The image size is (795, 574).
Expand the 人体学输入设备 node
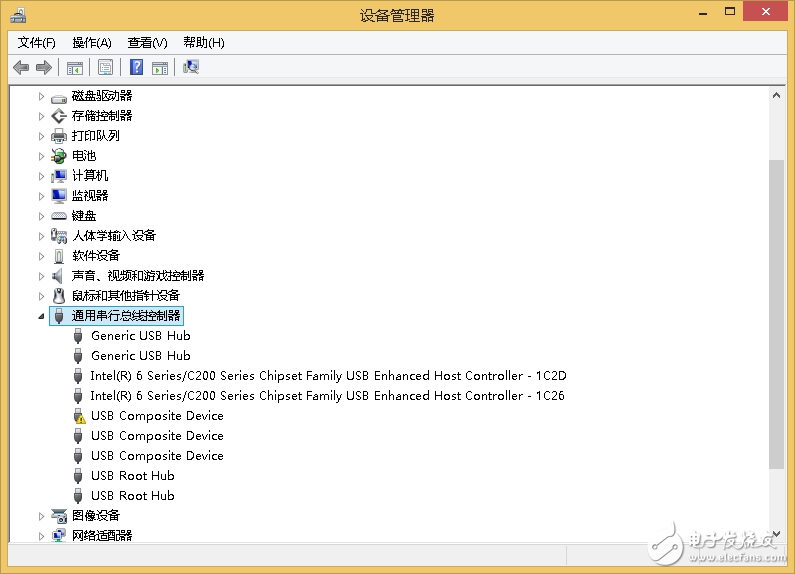tap(41, 236)
